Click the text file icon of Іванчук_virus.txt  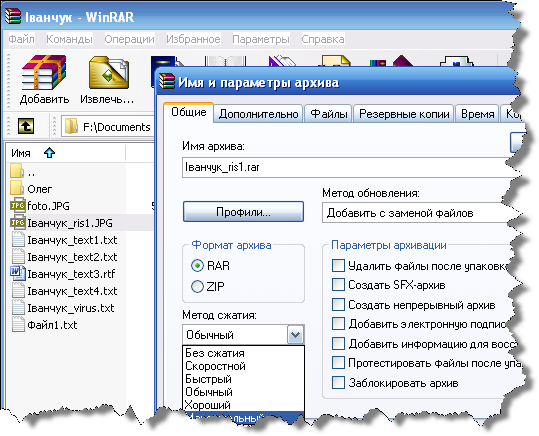click(18, 307)
